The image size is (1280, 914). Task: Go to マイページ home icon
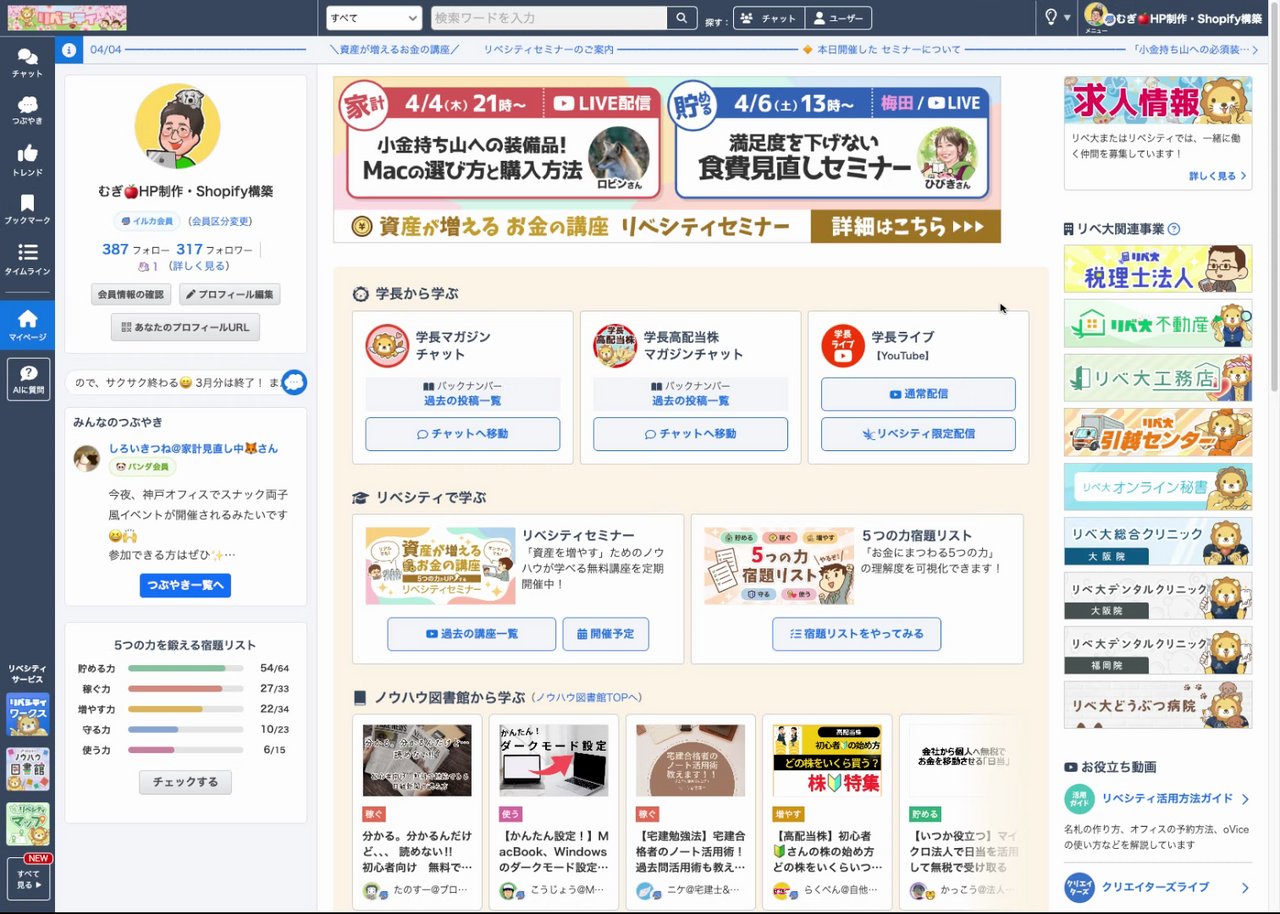click(27, 325)
